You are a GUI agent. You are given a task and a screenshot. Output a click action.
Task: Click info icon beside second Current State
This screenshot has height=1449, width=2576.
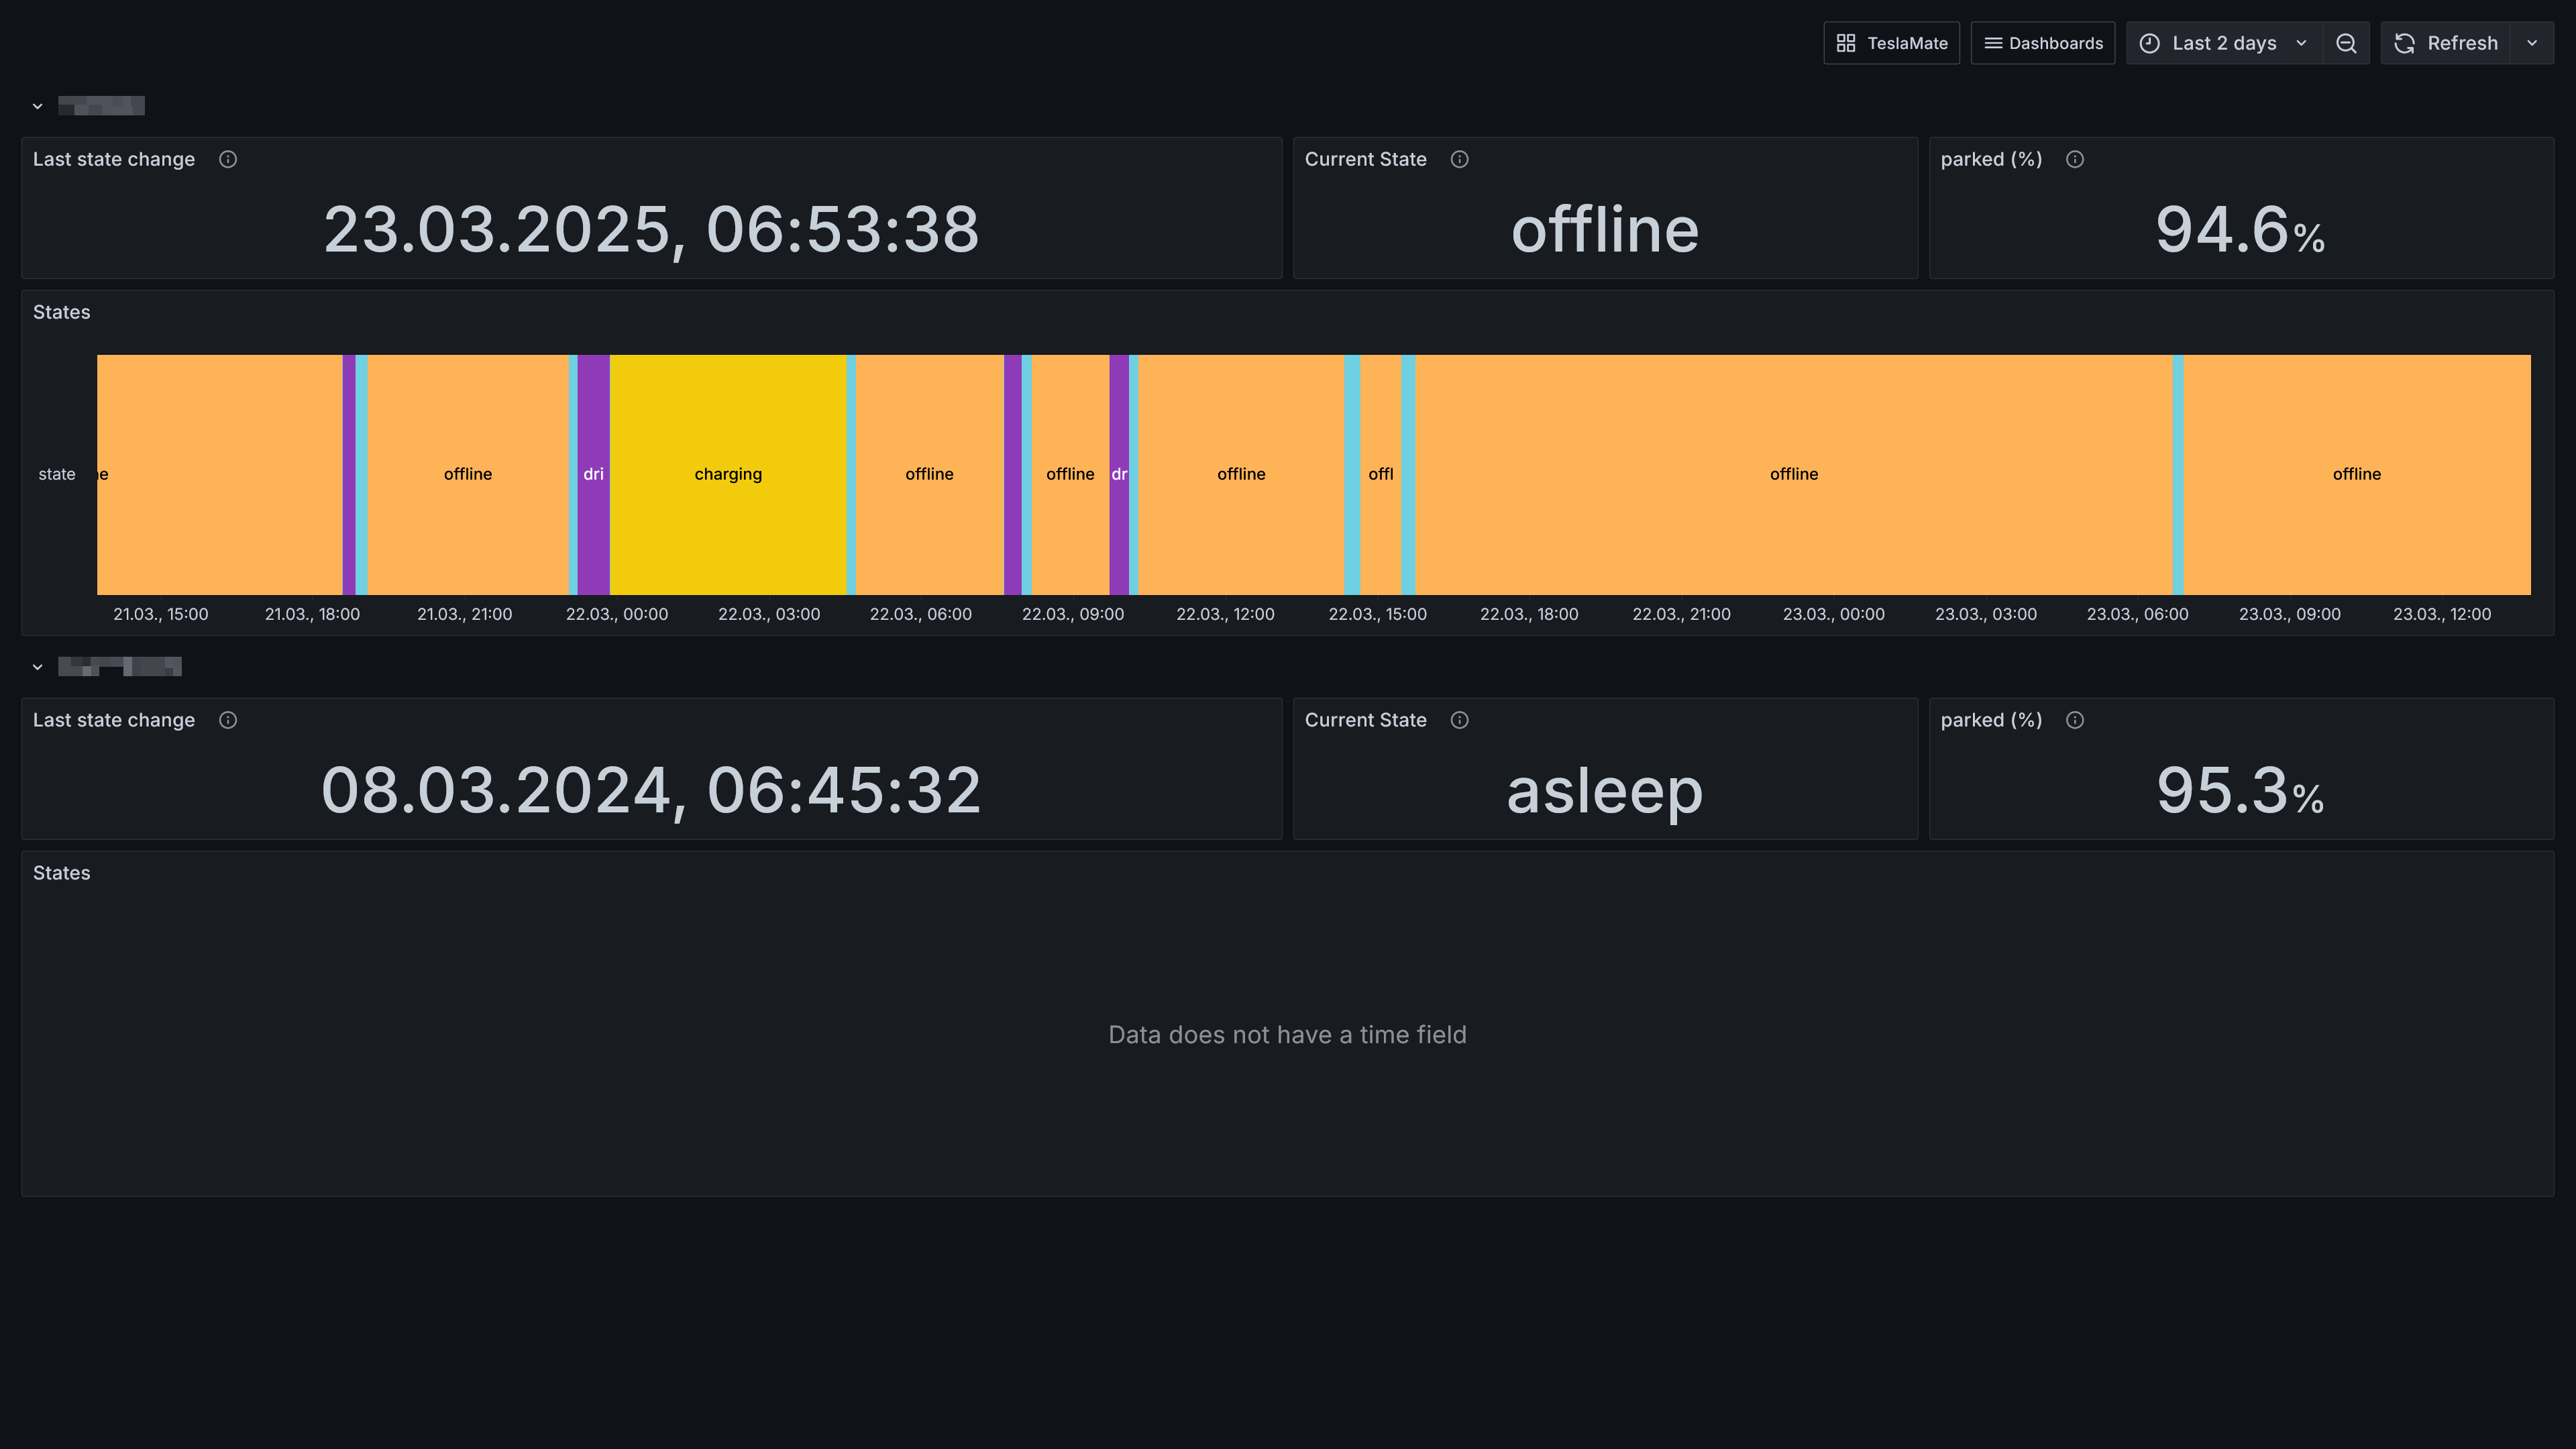click(1459, 720)
